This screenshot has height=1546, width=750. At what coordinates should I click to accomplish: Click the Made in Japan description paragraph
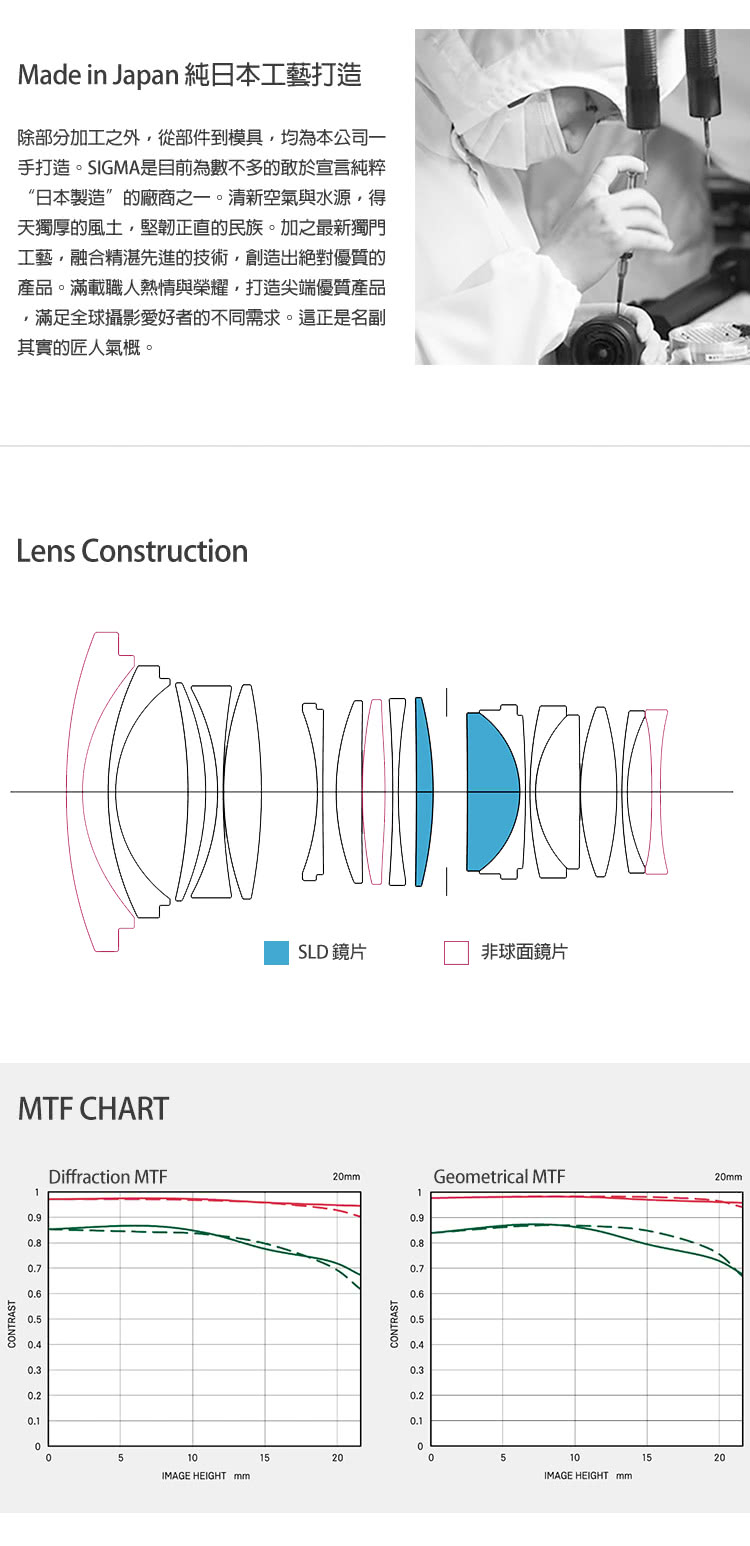(202, 242)
